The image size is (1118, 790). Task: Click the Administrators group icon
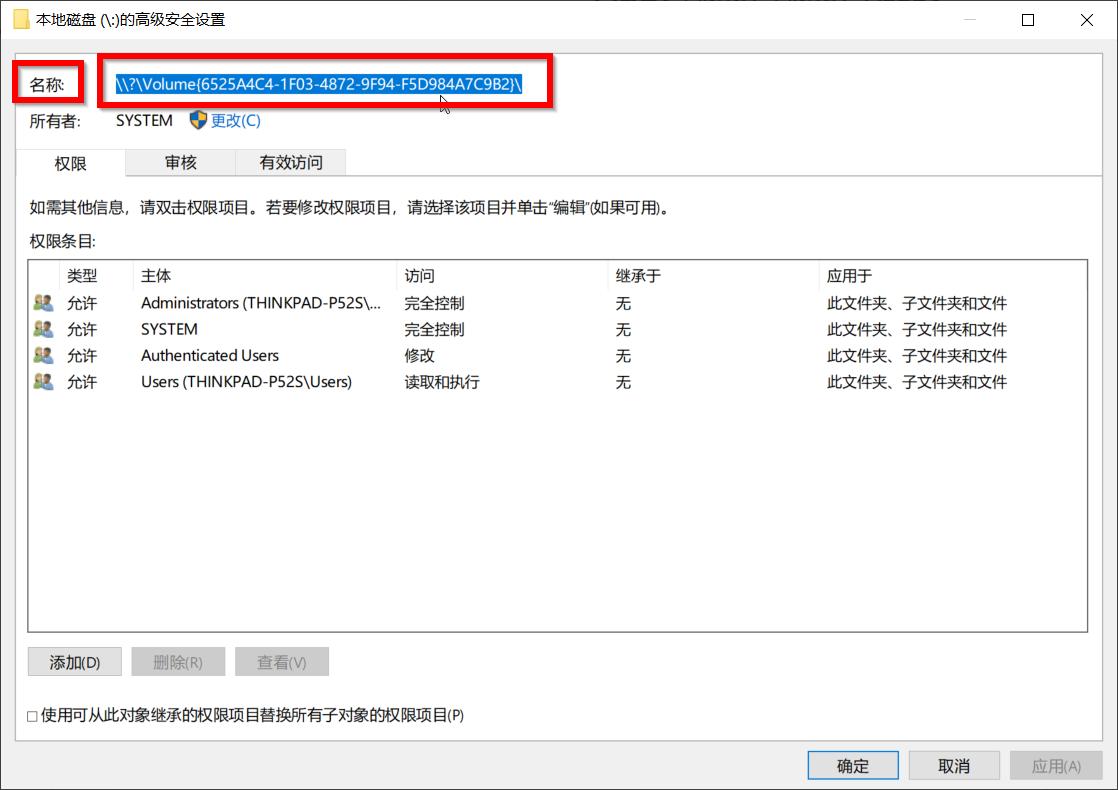(43, 303)
